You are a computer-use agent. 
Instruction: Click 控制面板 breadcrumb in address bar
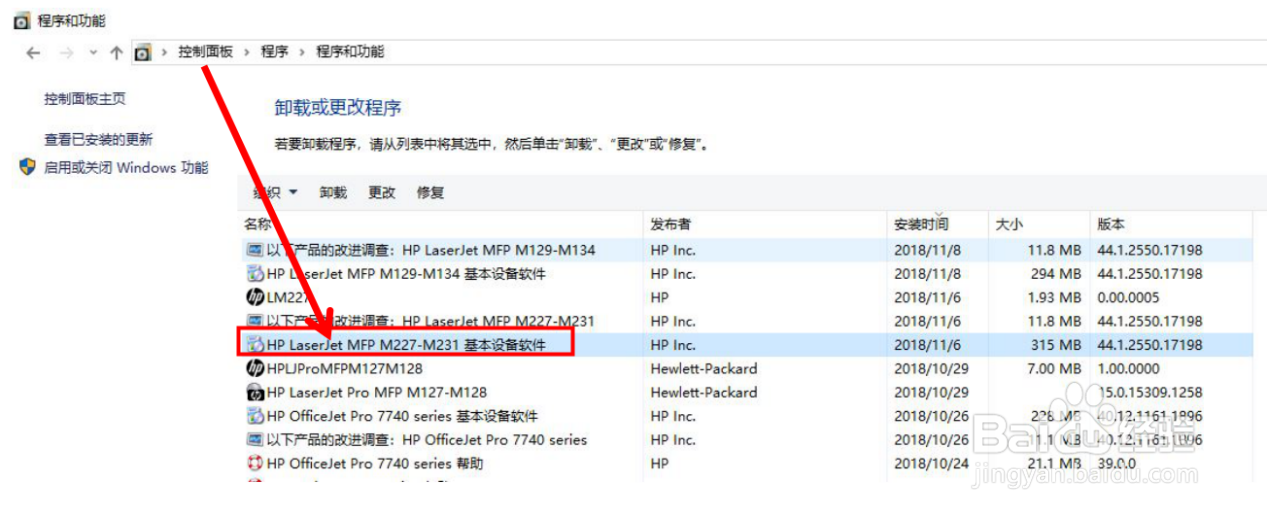(x=205, y=51)
